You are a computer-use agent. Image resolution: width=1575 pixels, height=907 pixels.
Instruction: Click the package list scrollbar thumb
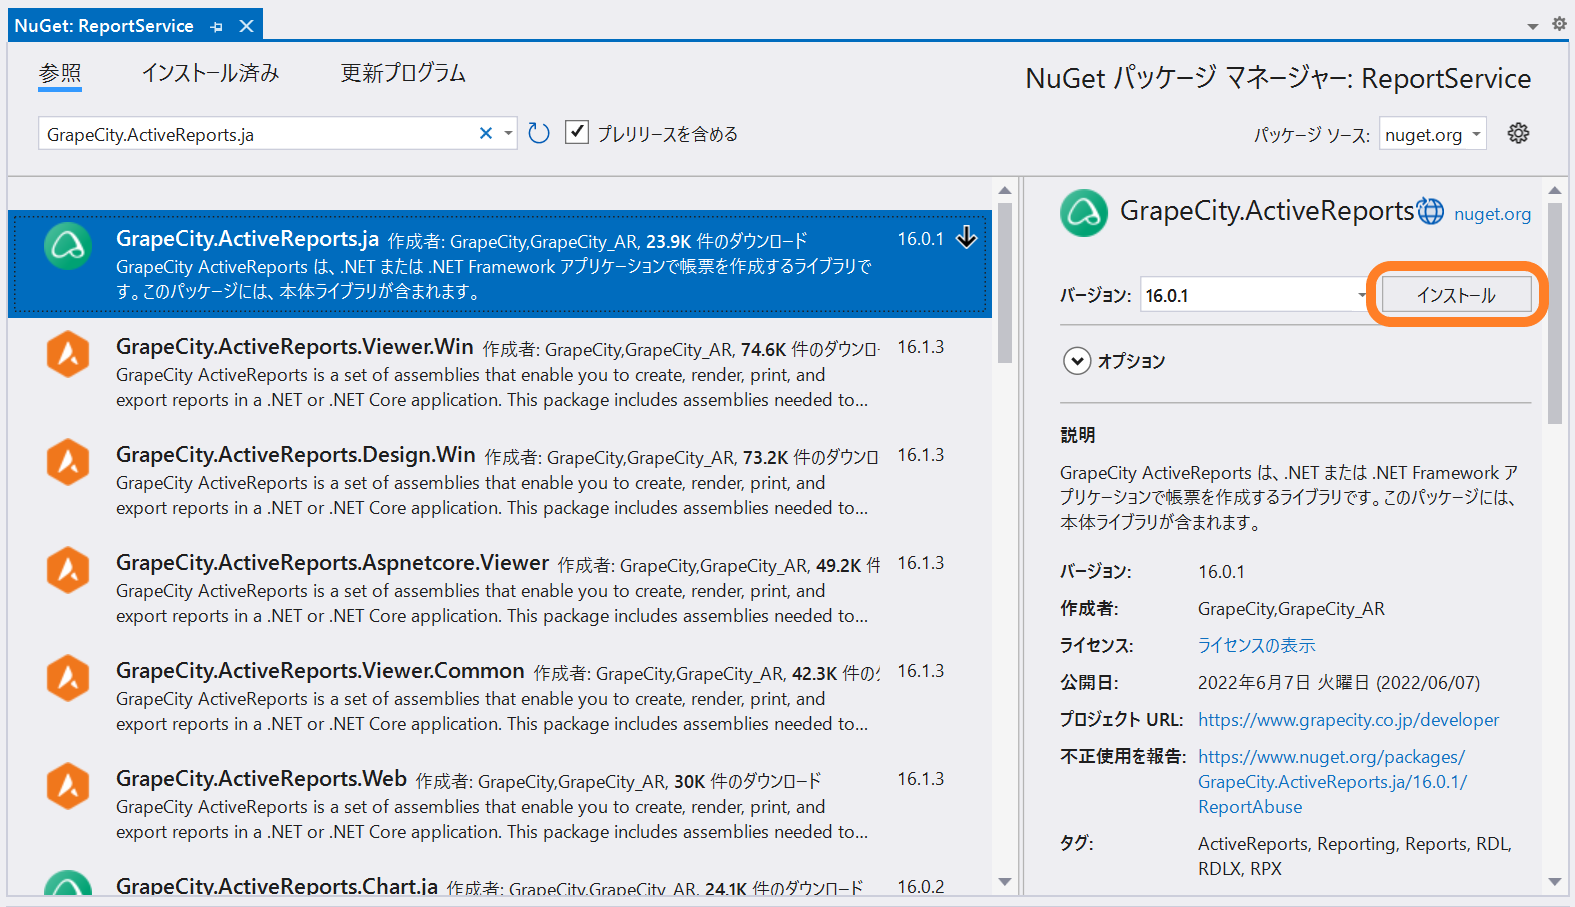[x=1005, y=283]
